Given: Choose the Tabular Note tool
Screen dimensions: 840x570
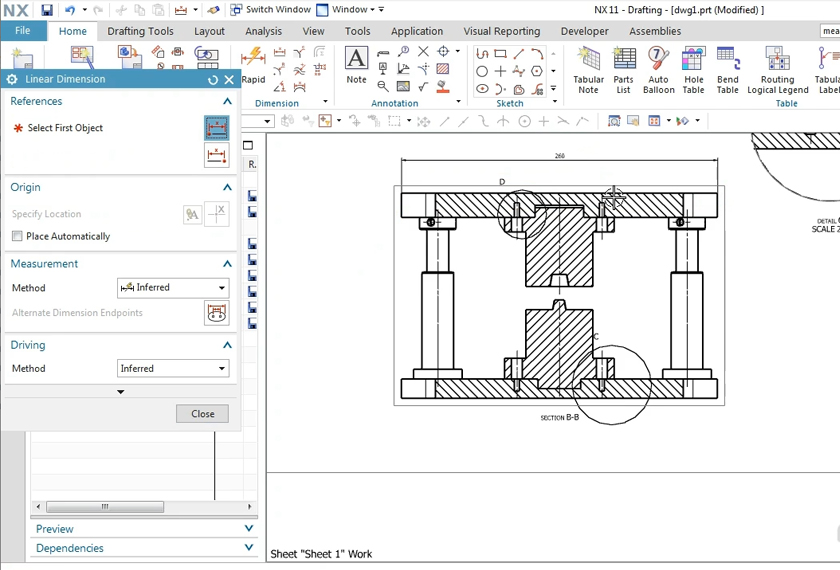Looking at the screenshot, I should 588,70.
